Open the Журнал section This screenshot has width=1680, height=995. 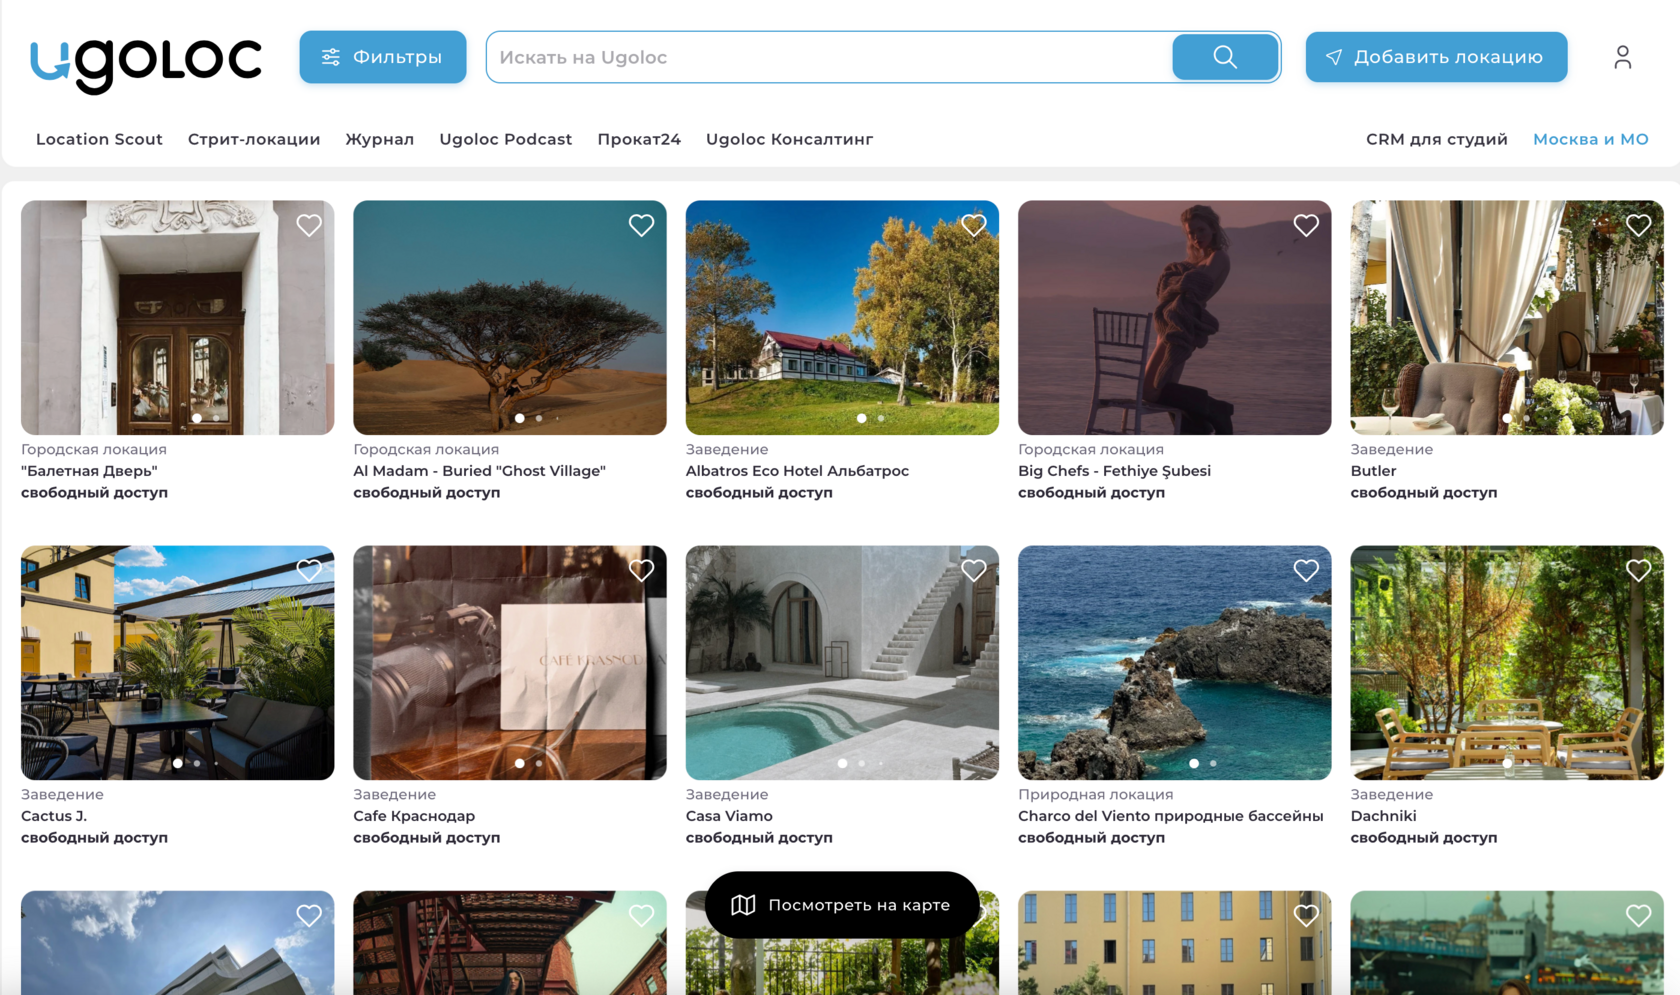click(380, 139)
